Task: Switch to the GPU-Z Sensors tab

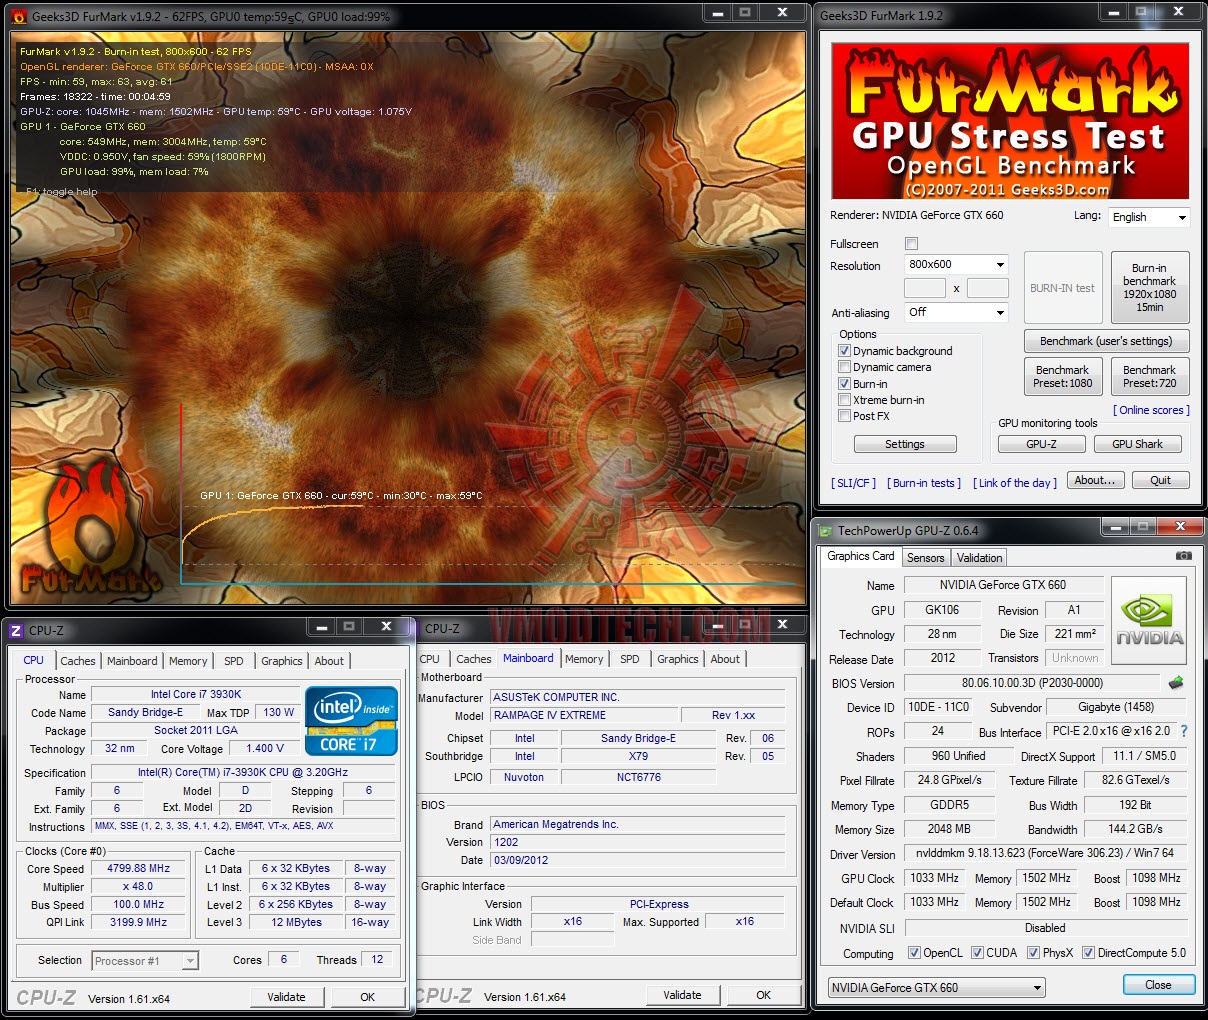Action: tap(925, 558)
